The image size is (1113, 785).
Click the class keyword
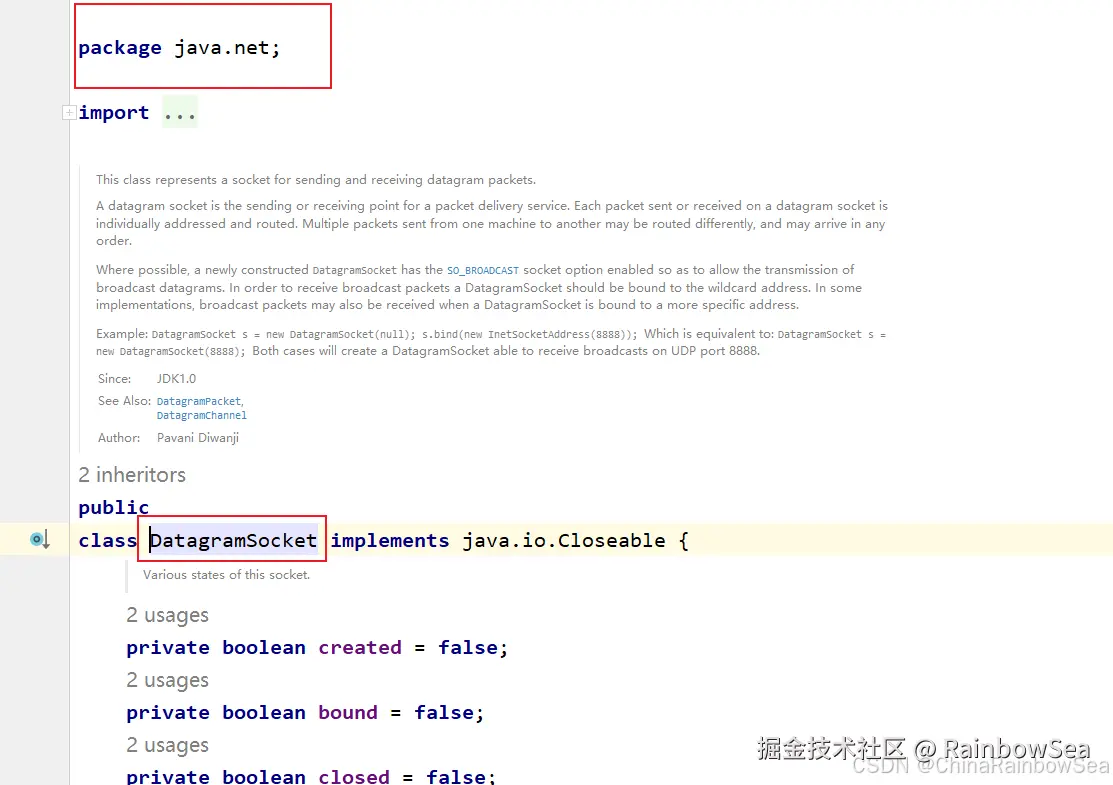tap(107, 540)
